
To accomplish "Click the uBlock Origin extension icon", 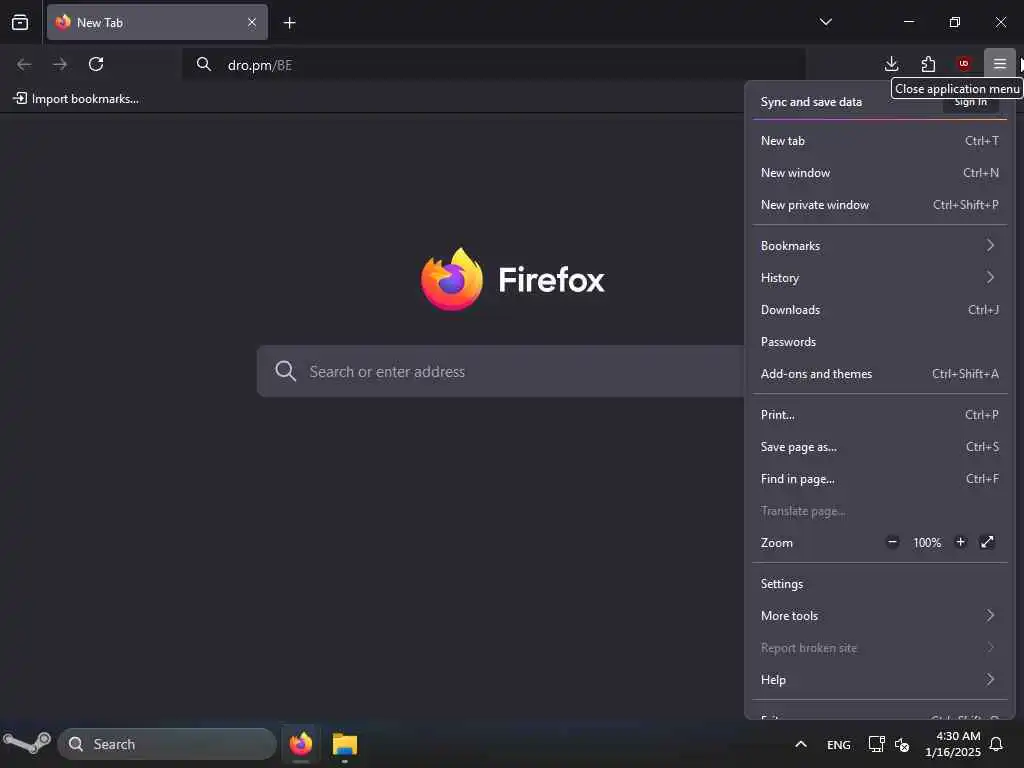I will [x=963, y=63].
